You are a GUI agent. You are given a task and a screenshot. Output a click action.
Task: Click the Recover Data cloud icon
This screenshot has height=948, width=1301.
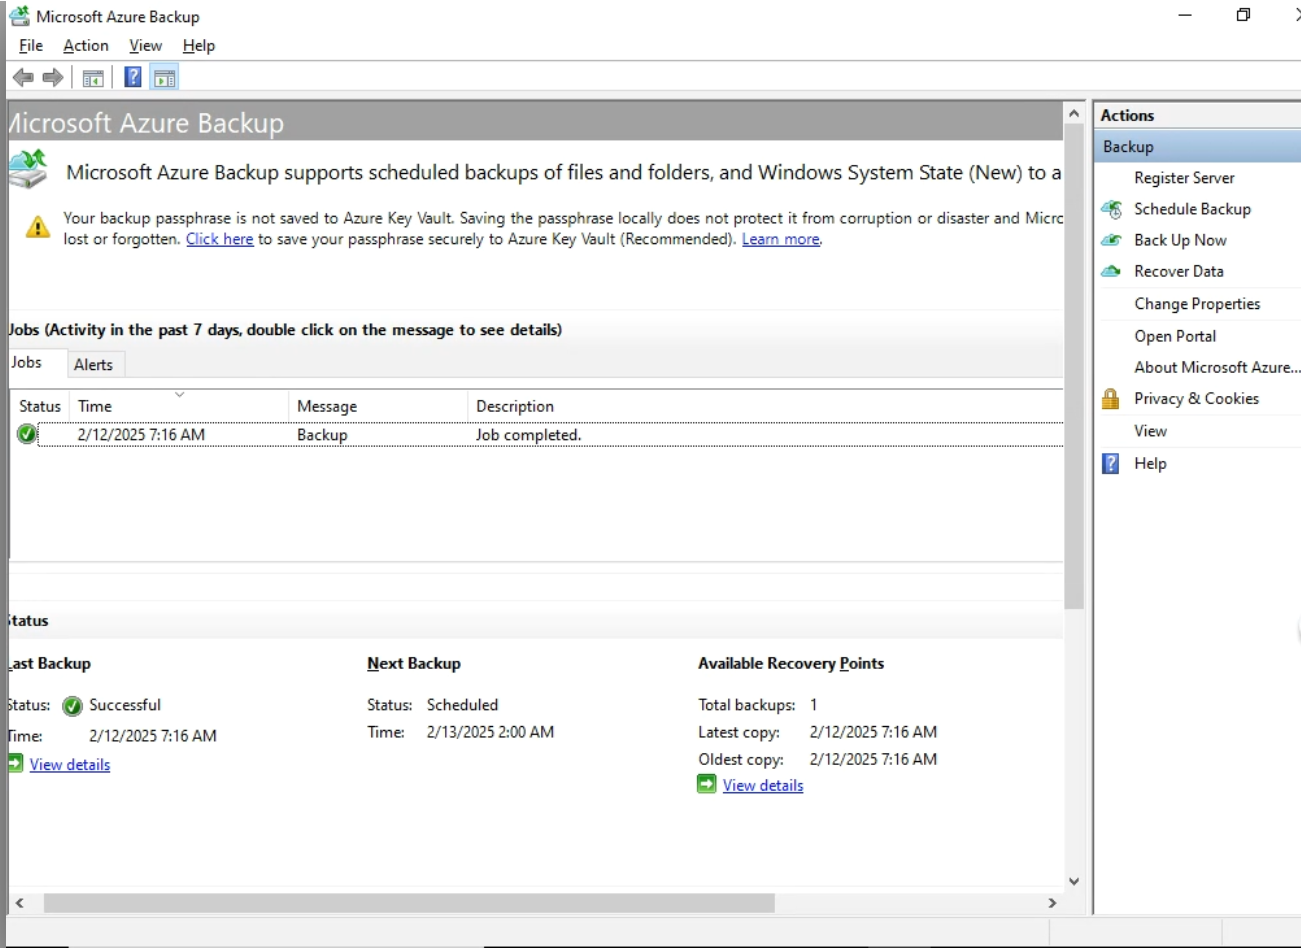point(1111,271)
